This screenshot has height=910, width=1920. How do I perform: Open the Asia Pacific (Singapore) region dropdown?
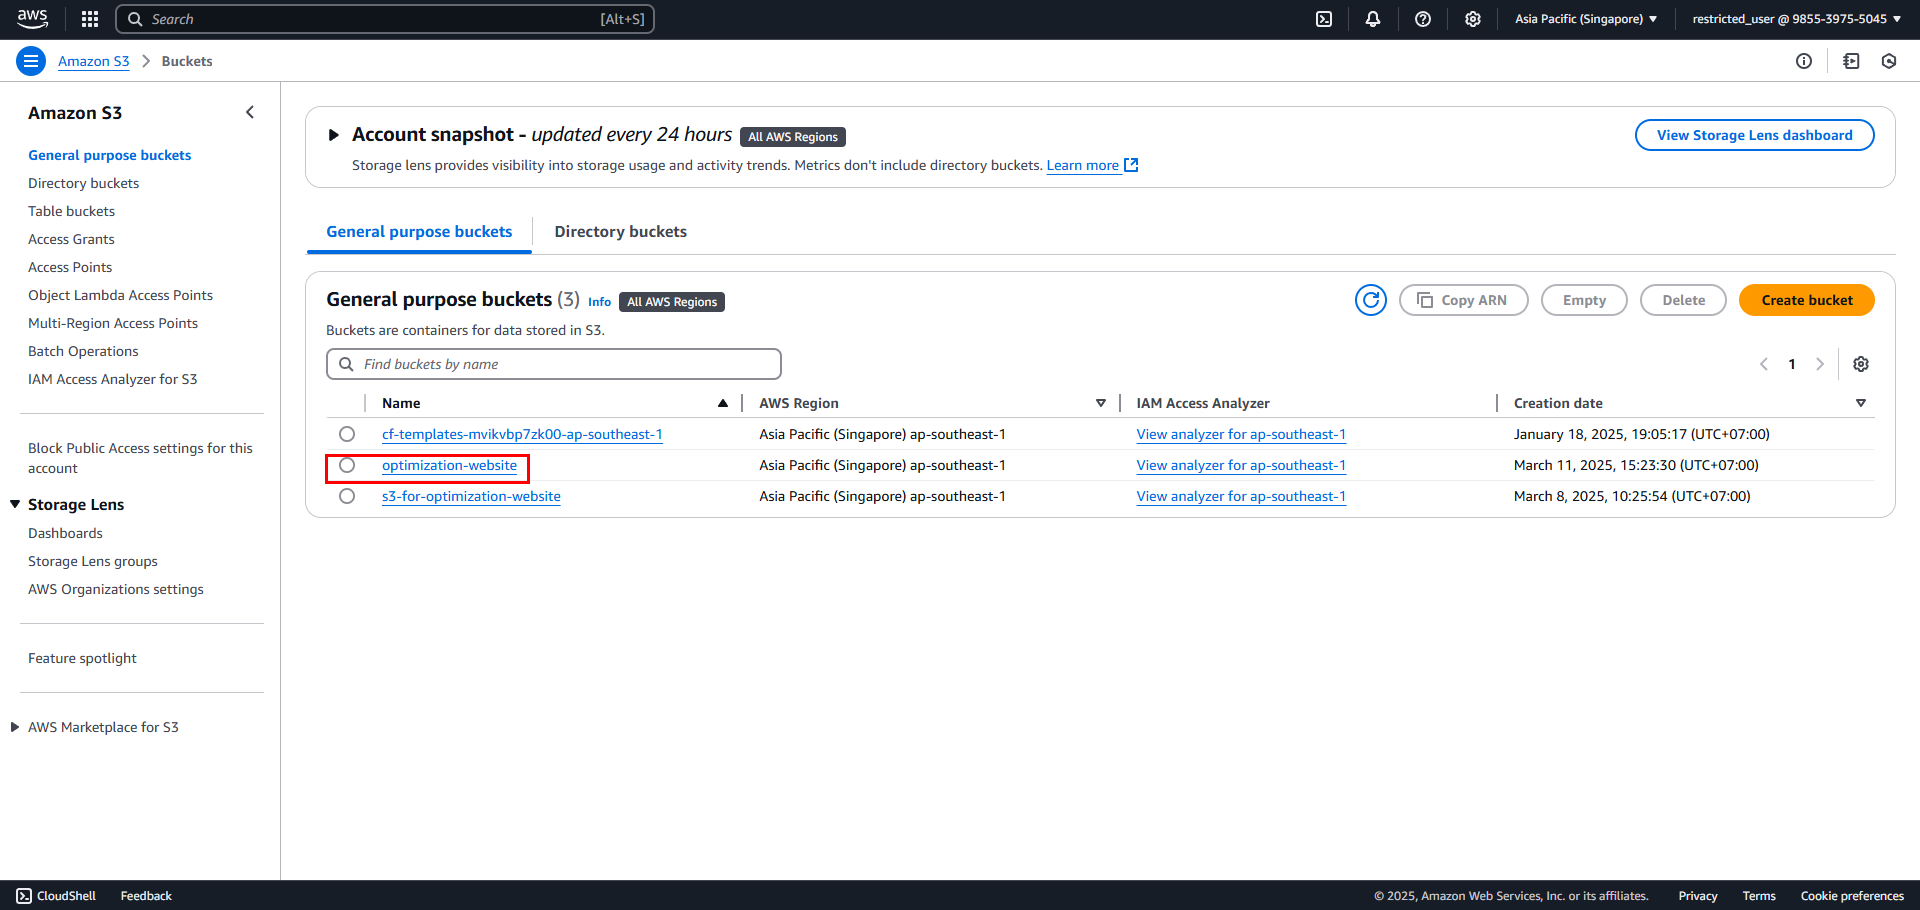(1586, 19)
